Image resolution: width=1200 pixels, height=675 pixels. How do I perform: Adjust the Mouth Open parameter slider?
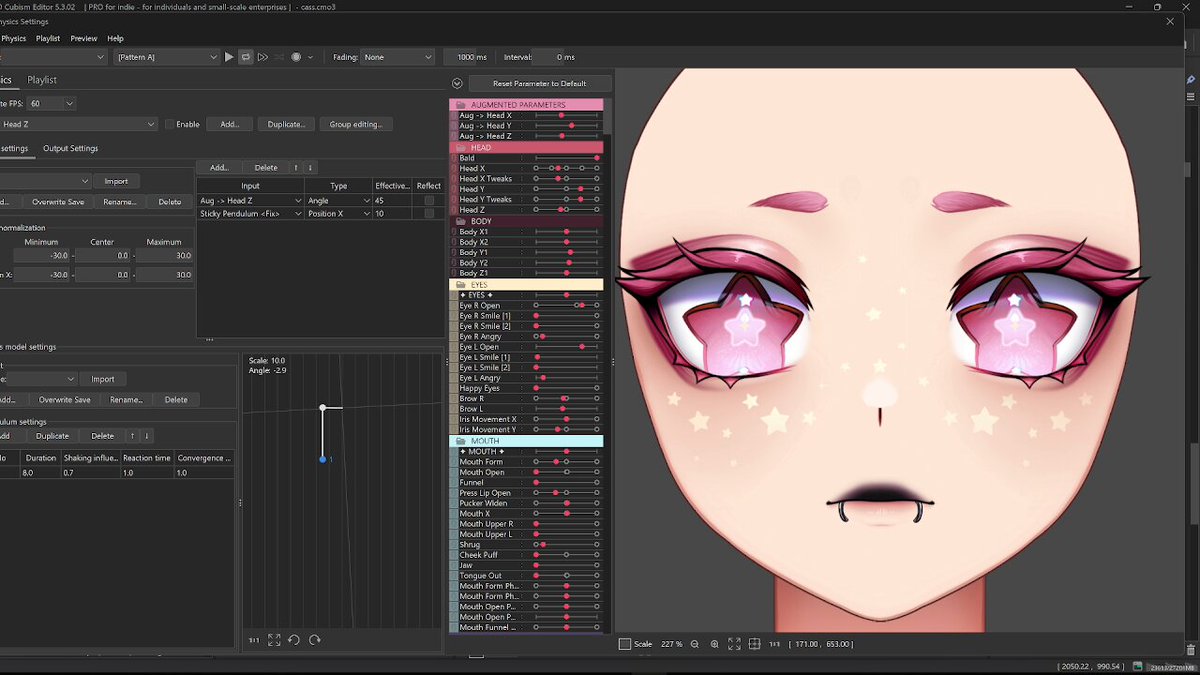pyautogui.click(x=566, y=472)
